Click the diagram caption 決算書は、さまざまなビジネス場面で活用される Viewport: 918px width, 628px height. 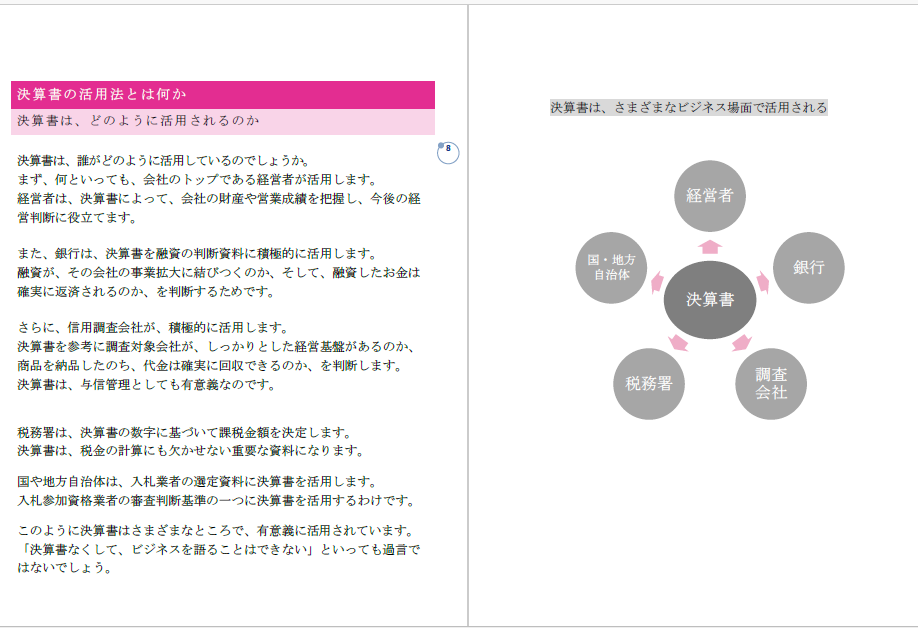coord(688,107)
